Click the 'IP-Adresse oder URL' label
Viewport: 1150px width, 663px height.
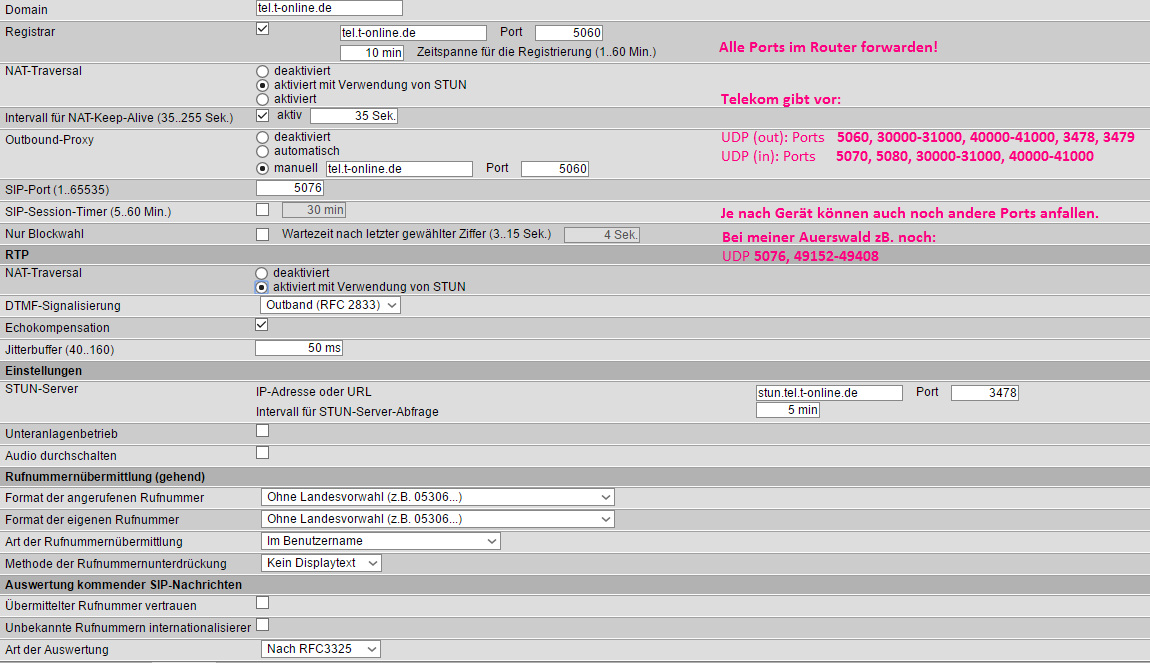point(313,392)
